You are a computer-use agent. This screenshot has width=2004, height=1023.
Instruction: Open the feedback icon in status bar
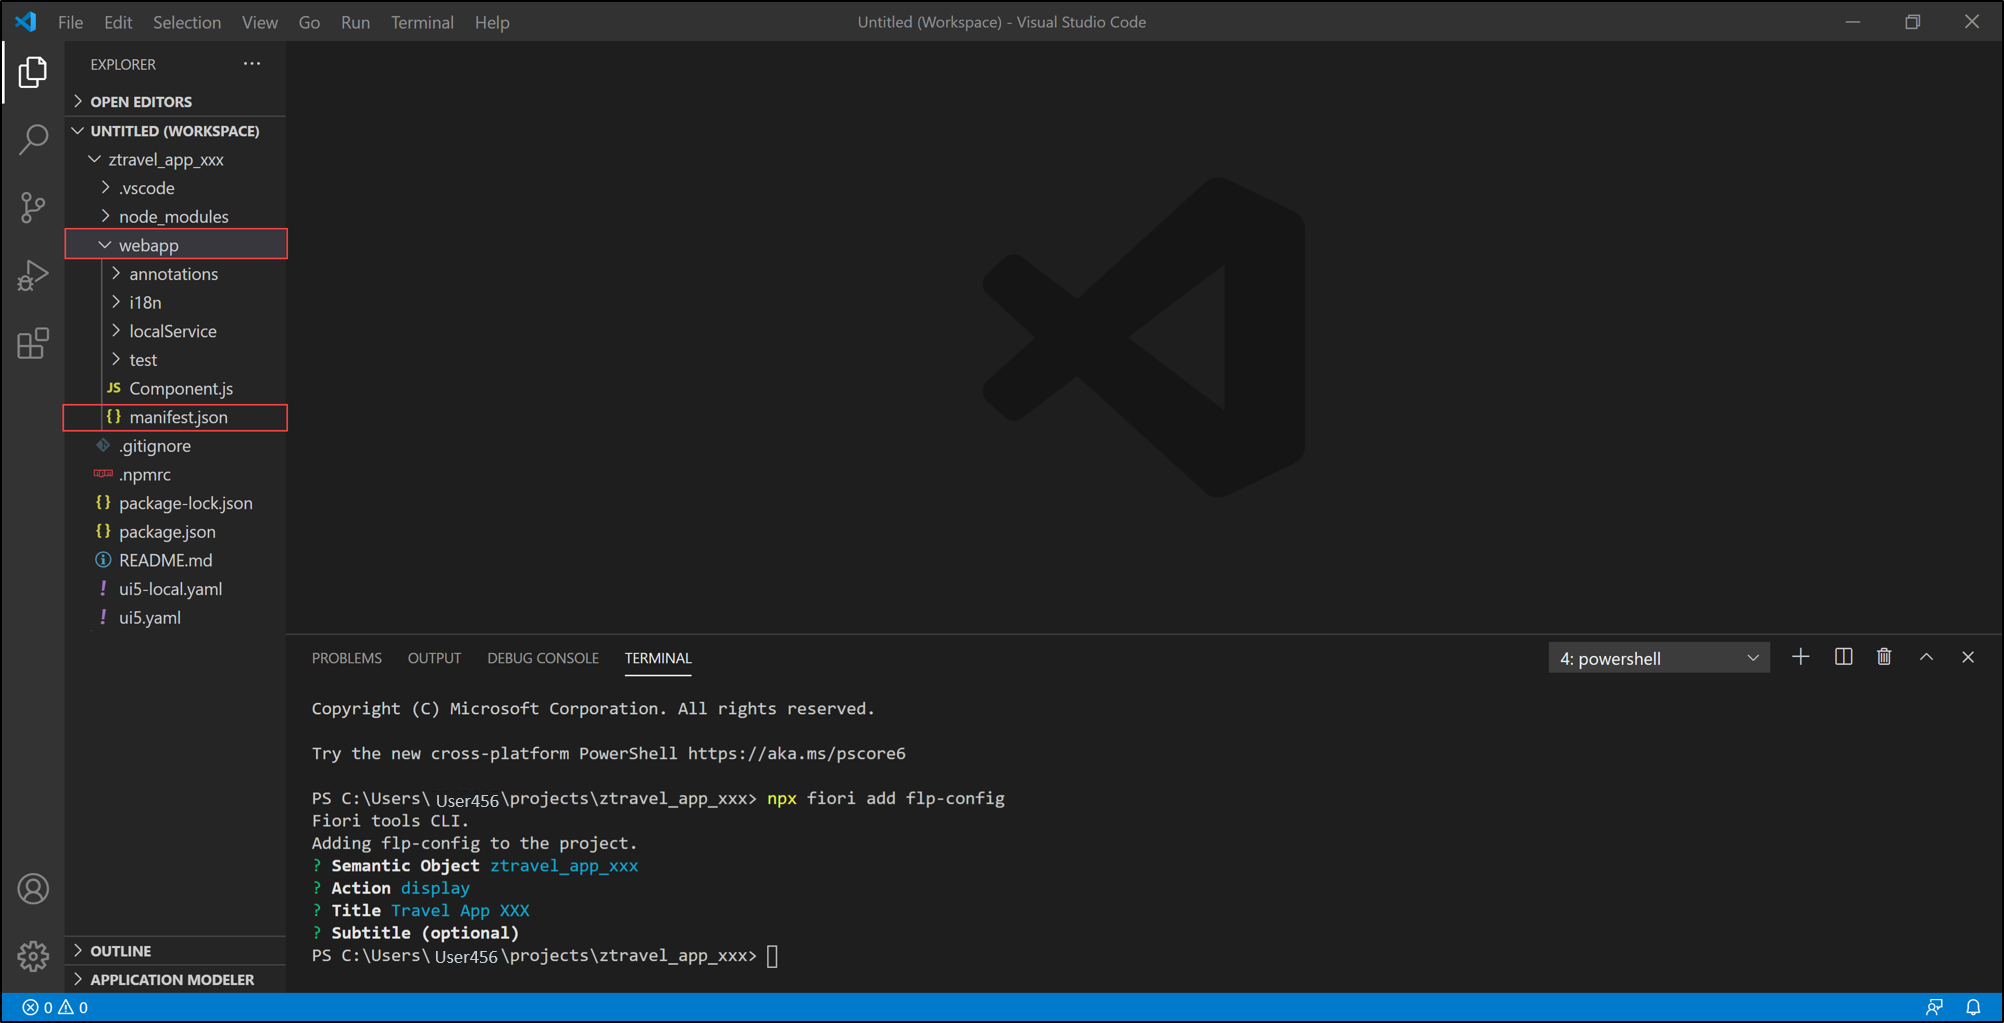[1934, 1007]
